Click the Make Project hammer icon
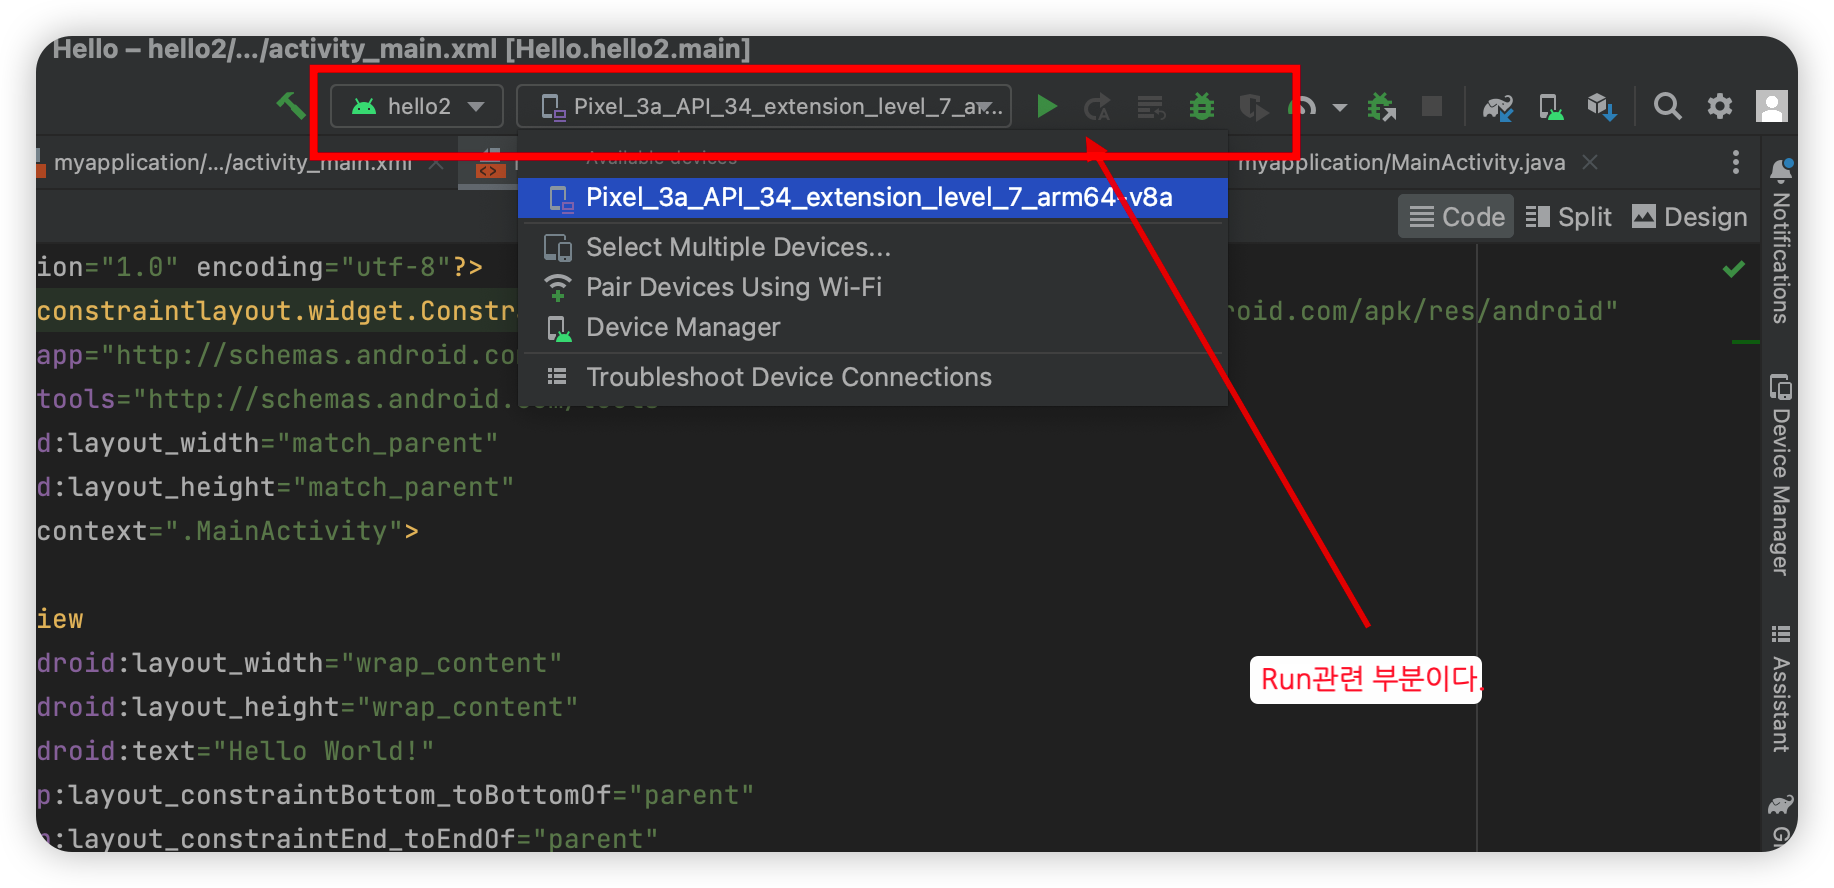Viewport: 1834px width, 888px height. [x=290, y=105]
